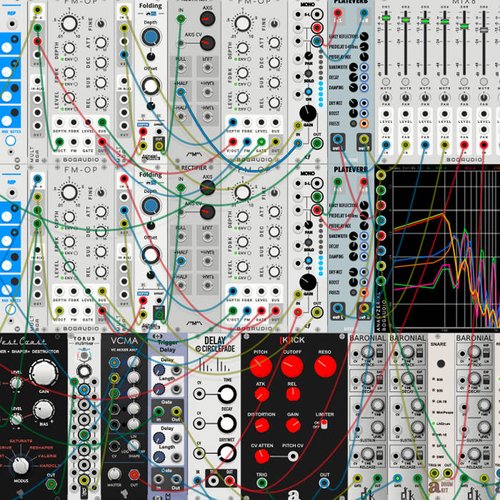Click the DISTORTION knob on KICK module
The width and height of the screenshot is (500, 500).
262,425
